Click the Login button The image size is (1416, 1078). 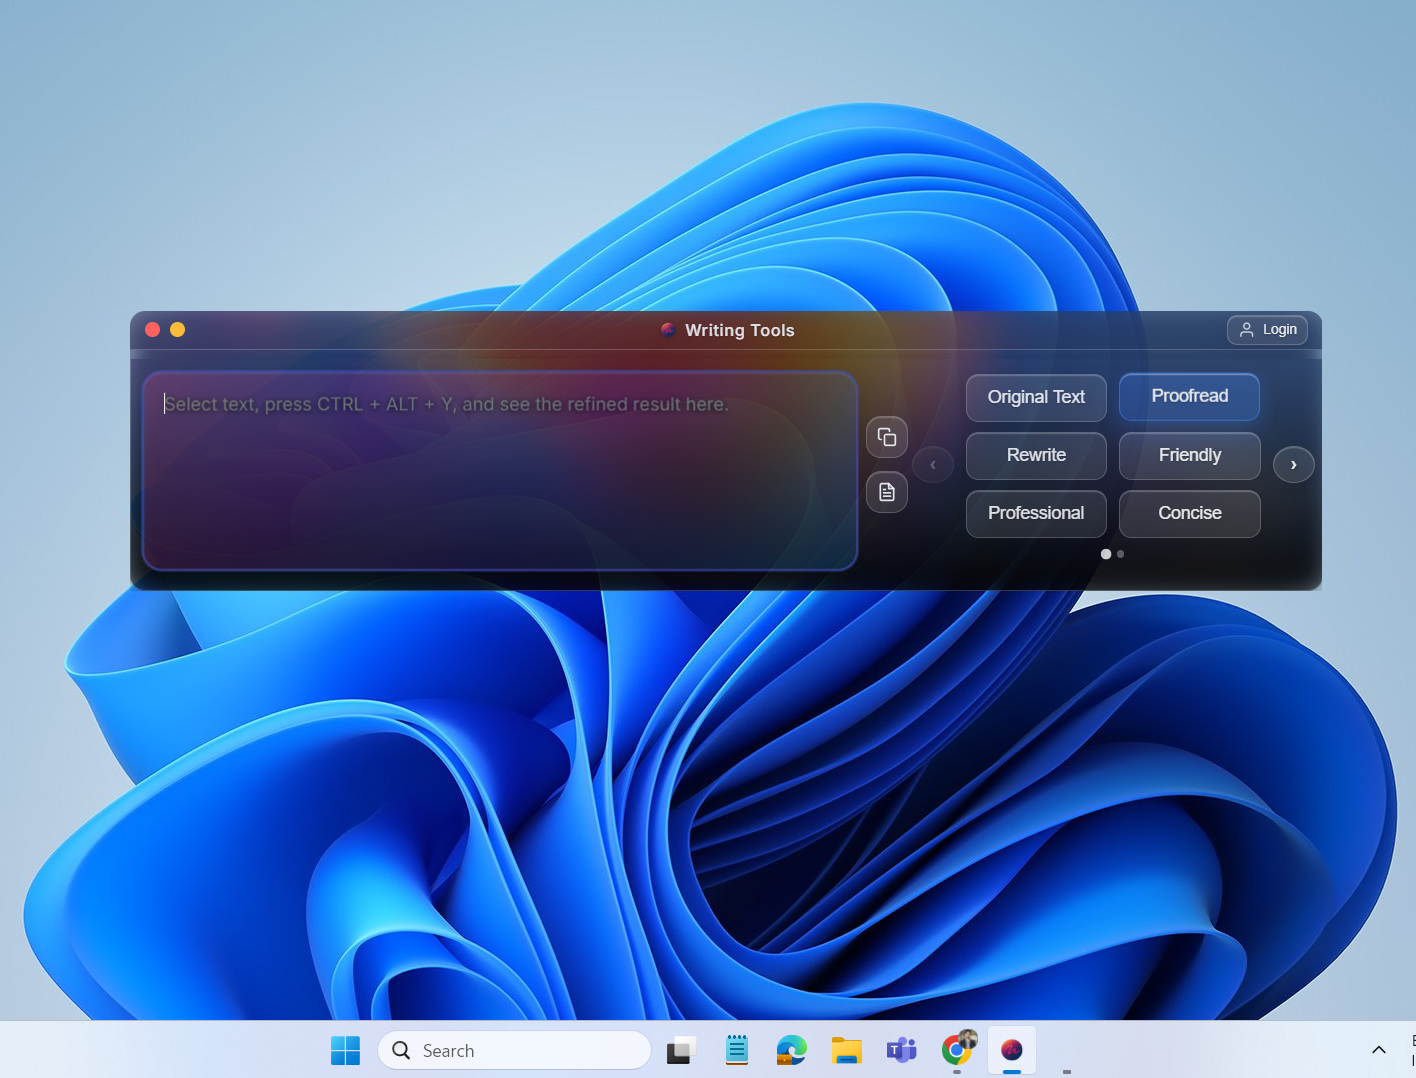pyautogui.click(x=1267, y=329)
